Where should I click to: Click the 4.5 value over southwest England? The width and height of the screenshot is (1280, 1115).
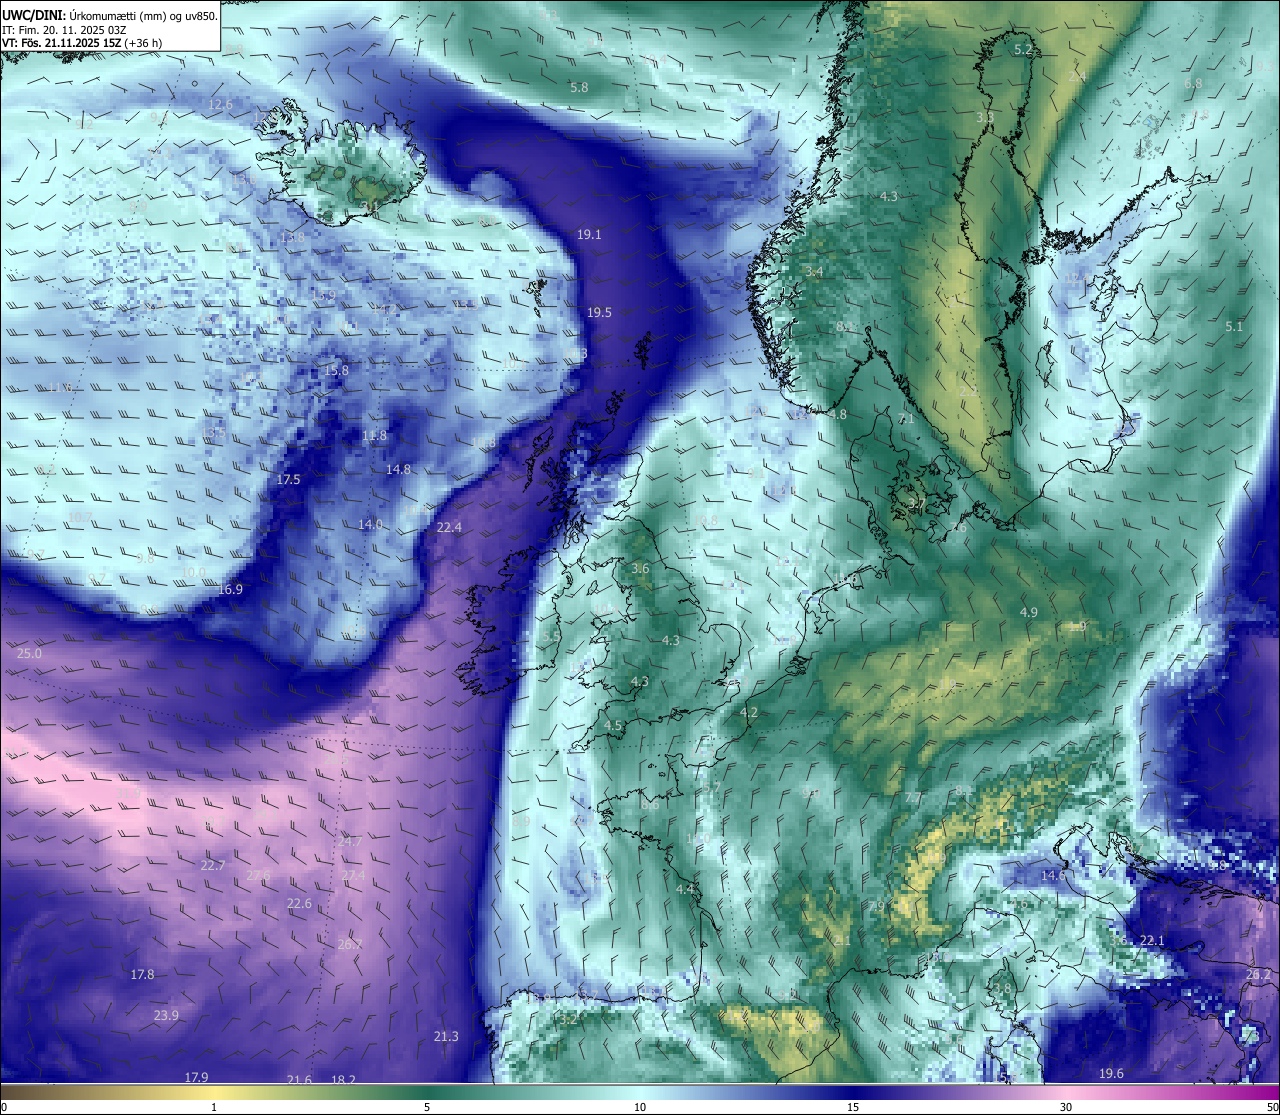coord(613,726)
